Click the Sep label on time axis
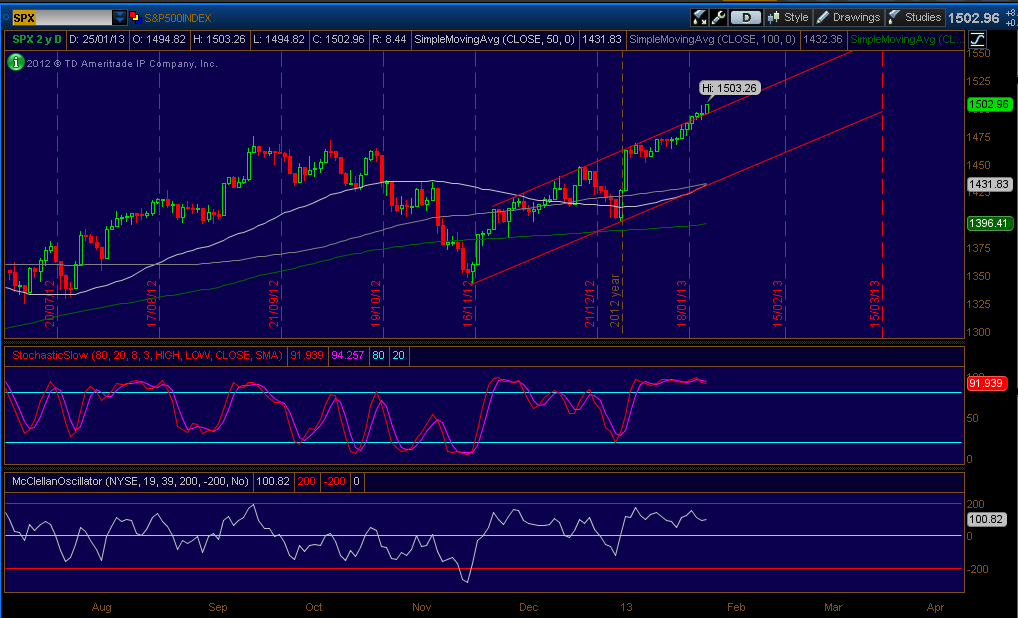The image size is (1018, 618). [218, 608]
